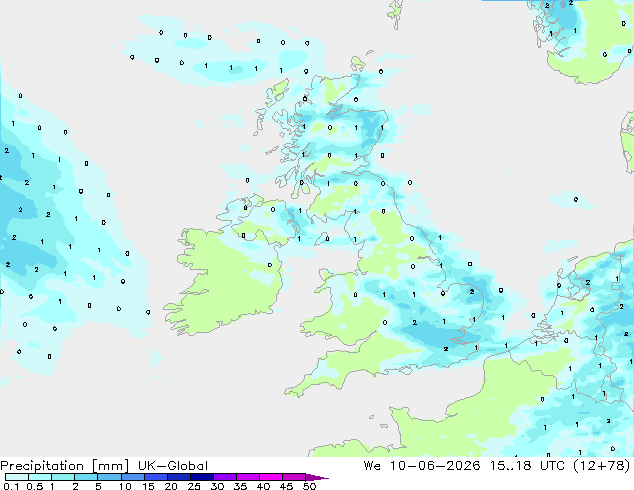Click the '(12+78)' forecast run text
The height and width of the screenshot is (490, 634).
pyautogui.click(x=602, y=466)
